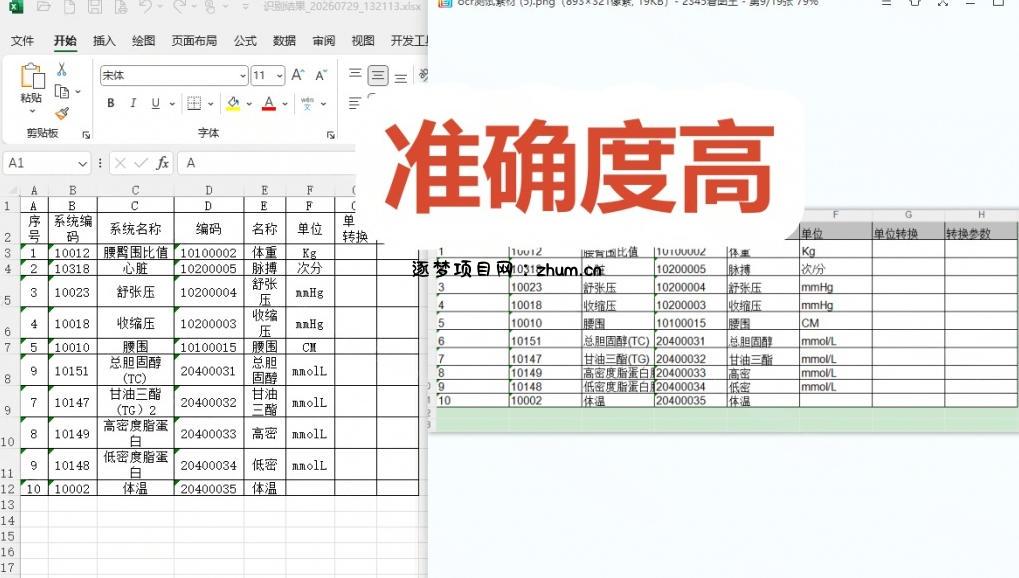
Task: Open the arrow below 粘贴 paste
Action: click(32, 111)
